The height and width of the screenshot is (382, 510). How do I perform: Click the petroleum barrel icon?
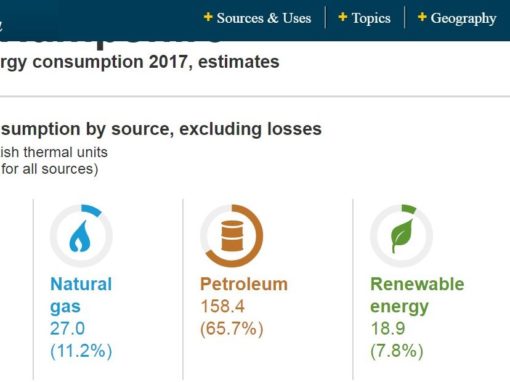coord(232,236)
